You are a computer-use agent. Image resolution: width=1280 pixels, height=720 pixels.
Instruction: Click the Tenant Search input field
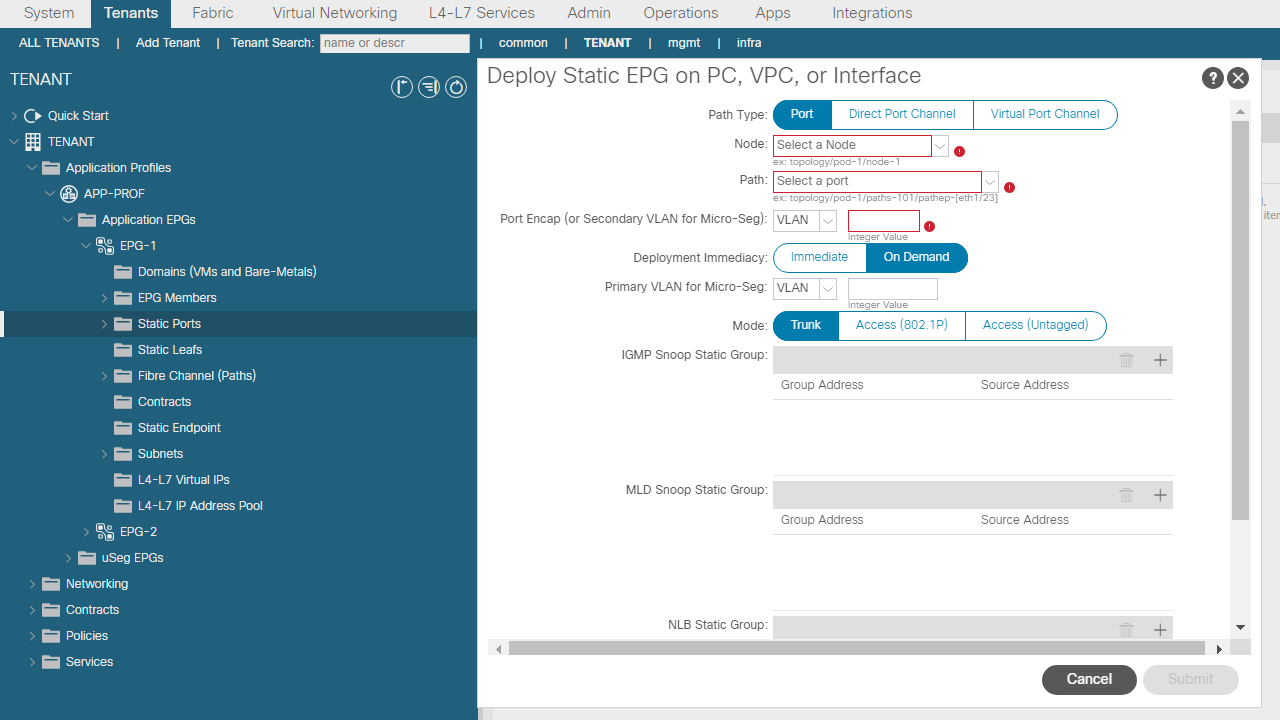click(x=395, y=43)
